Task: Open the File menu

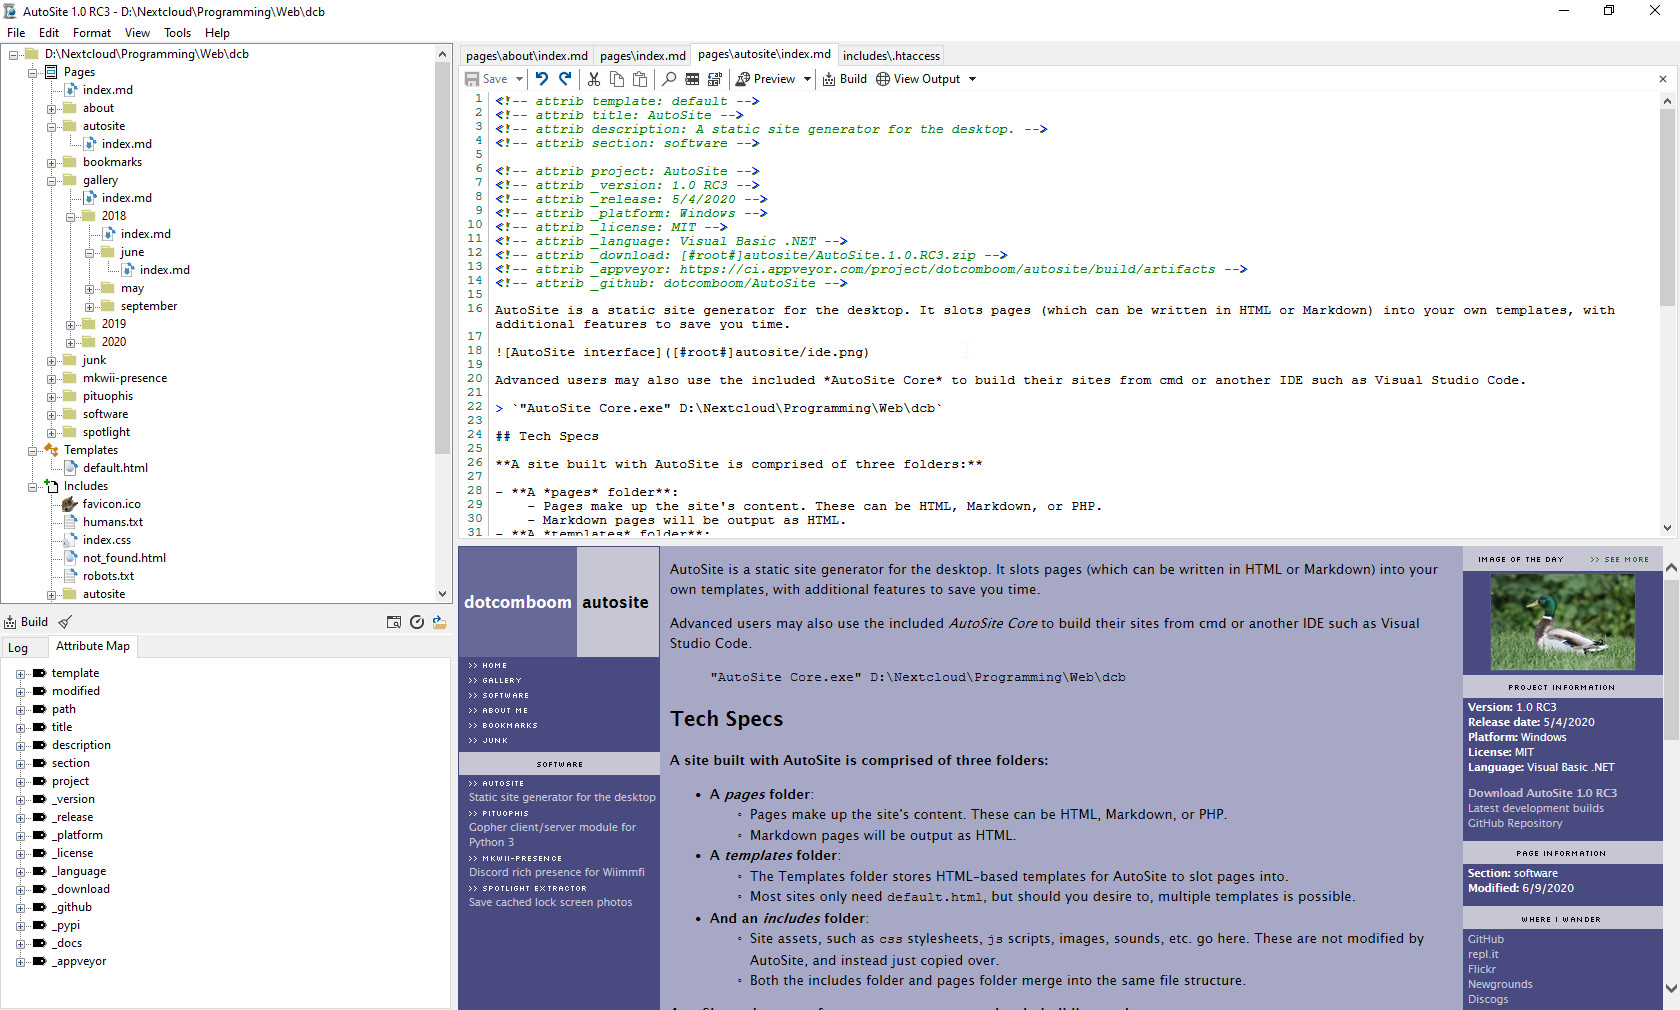Action: click(x=16, y=33)
